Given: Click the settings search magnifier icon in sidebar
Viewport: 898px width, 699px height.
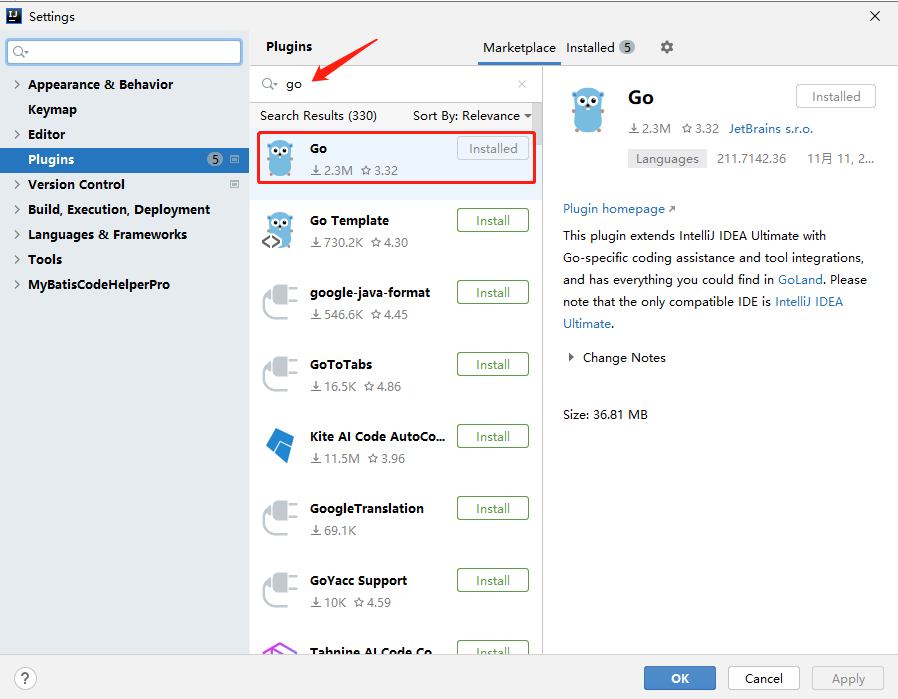Looking at the screenshot, I should click(x=20, y=52).
